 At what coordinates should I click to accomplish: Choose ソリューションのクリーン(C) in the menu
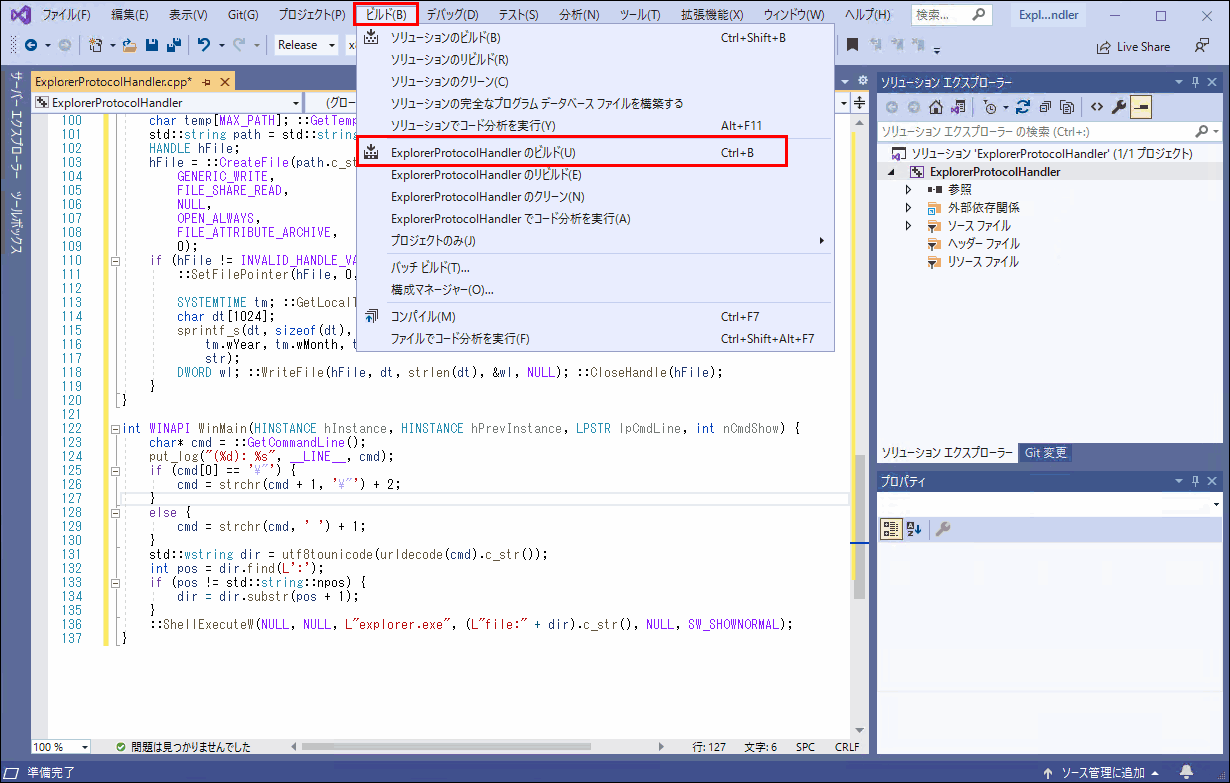[x=595, y=82]
